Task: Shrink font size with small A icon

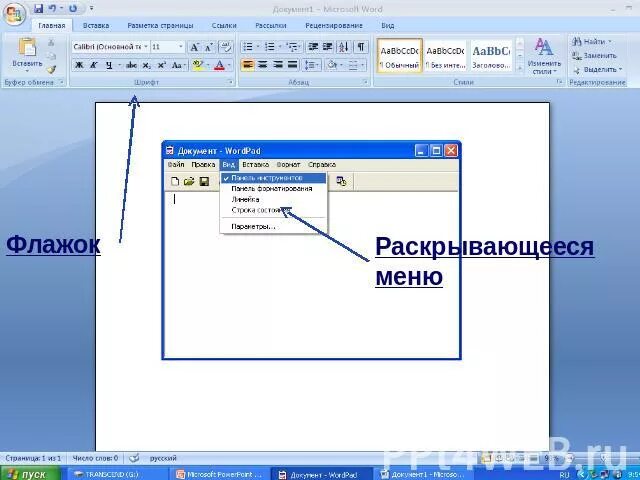Action: tap(209, 47)
